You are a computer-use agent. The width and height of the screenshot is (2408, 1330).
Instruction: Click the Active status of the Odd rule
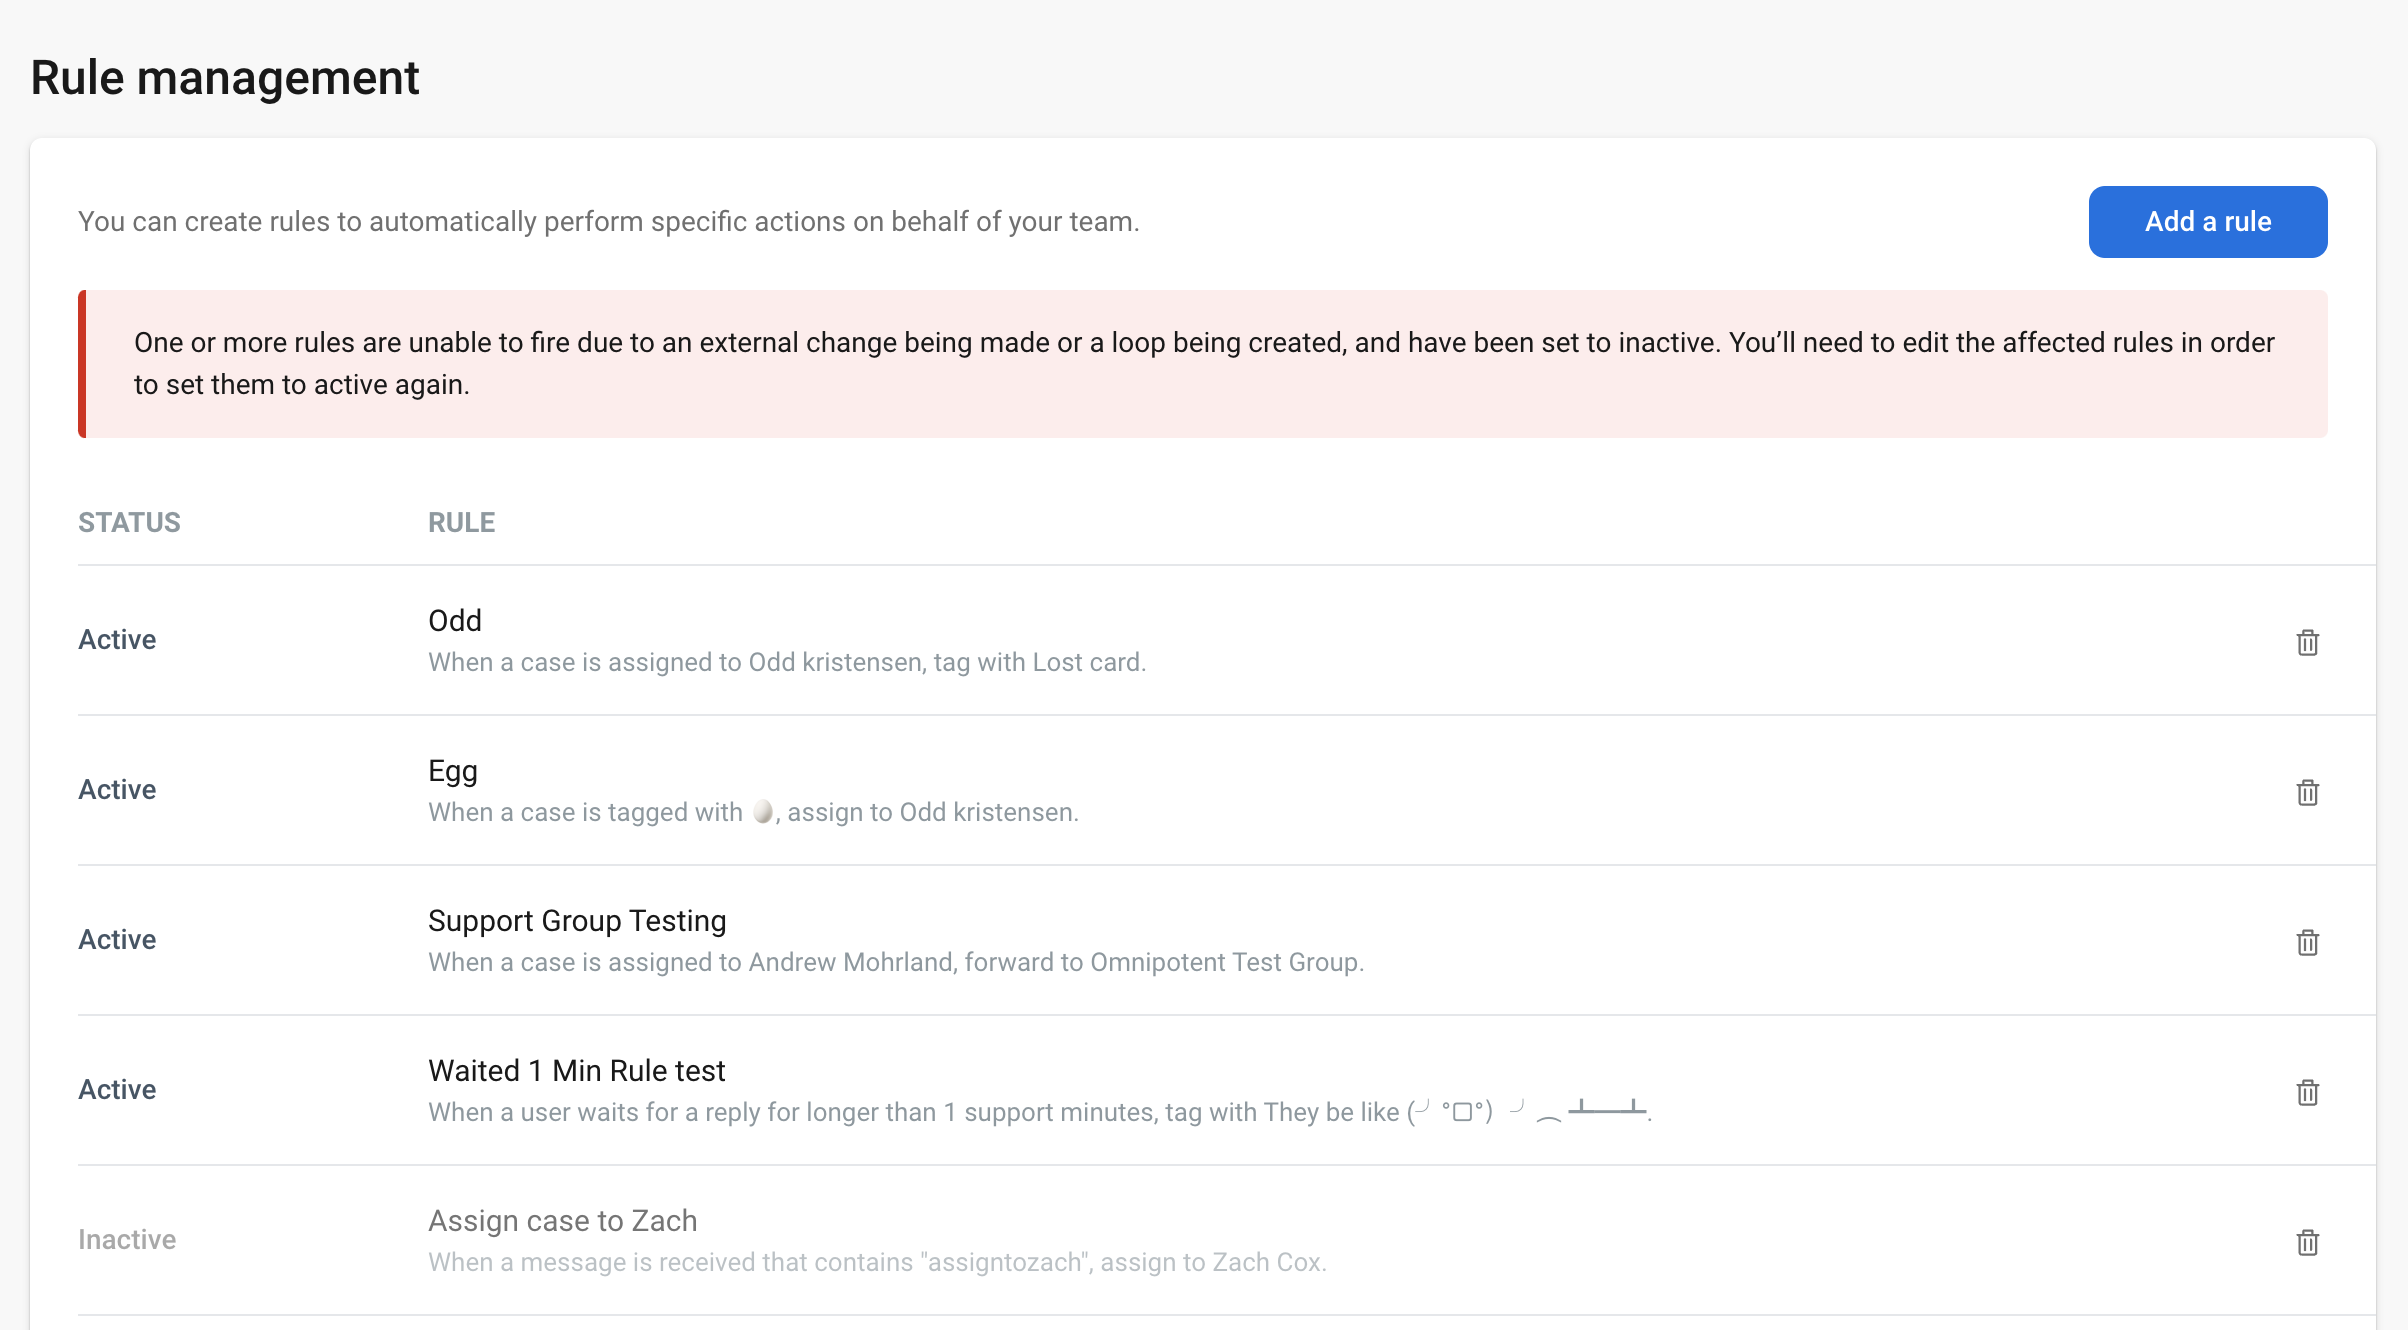click(x=117, y=640)
